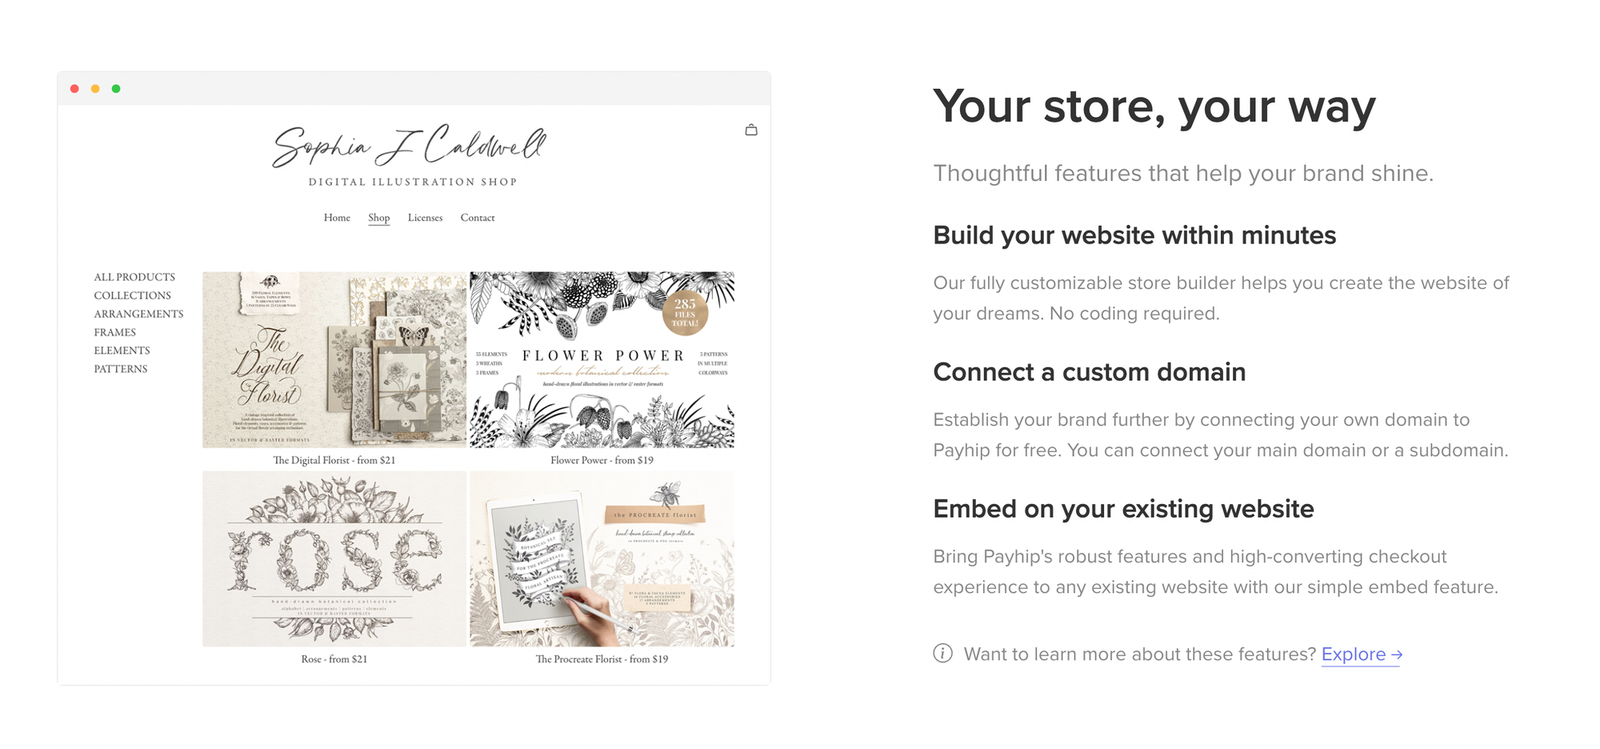
Task: Click the red traffic light in the browser mockup
Action: click(75, 88)
